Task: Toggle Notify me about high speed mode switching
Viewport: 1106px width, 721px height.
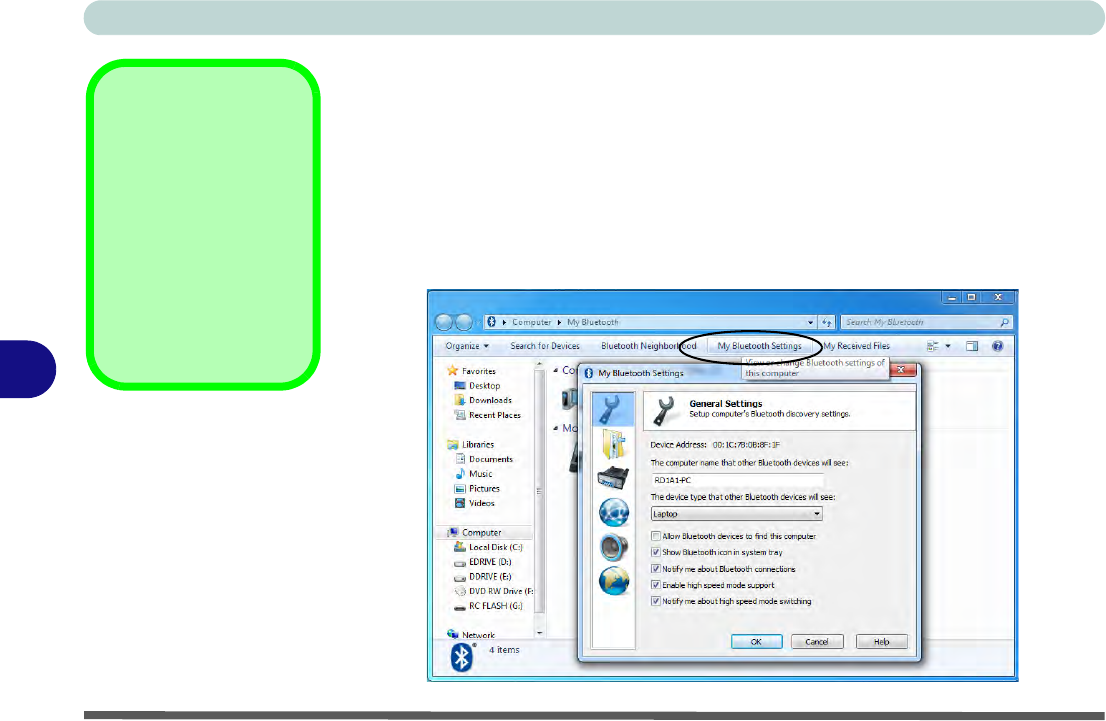Action: pos(656,601)
